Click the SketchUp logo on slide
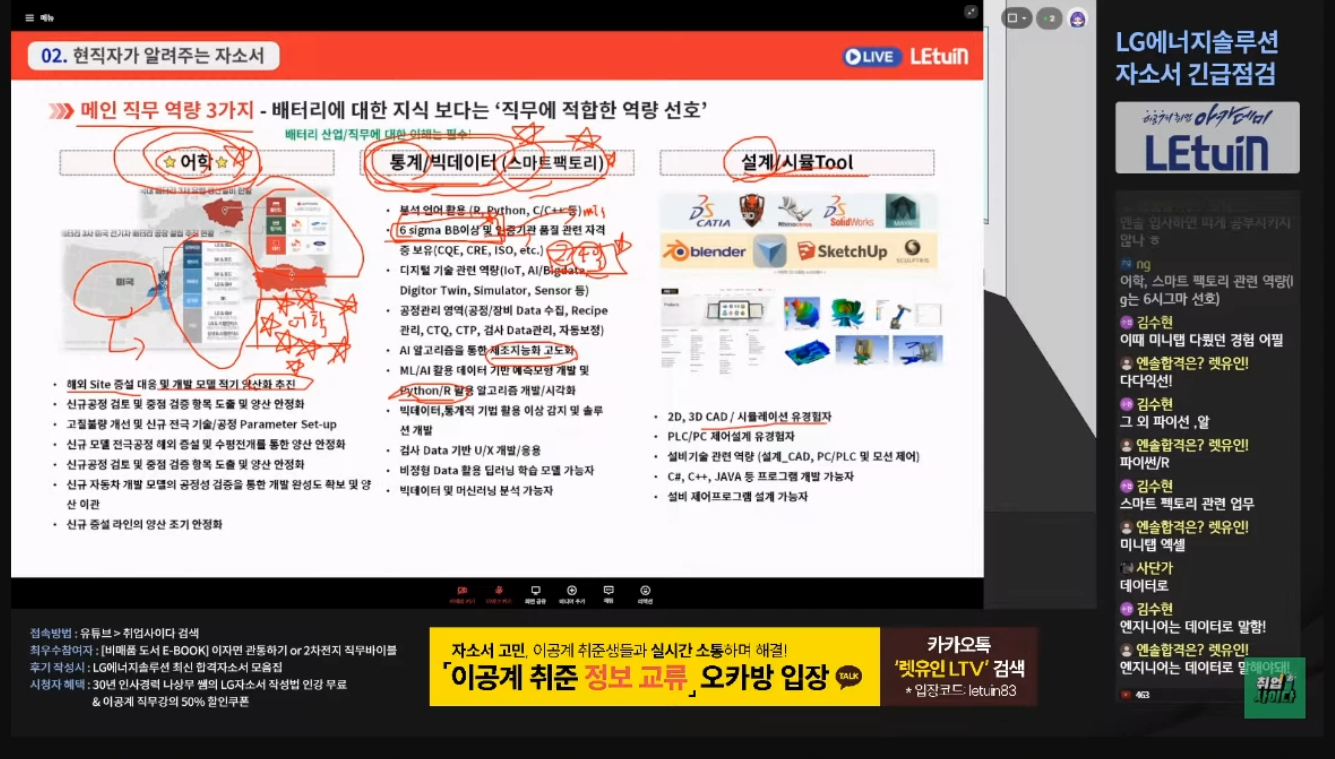This screenshot has width=1335, height=759. click(x=841, y=251)
